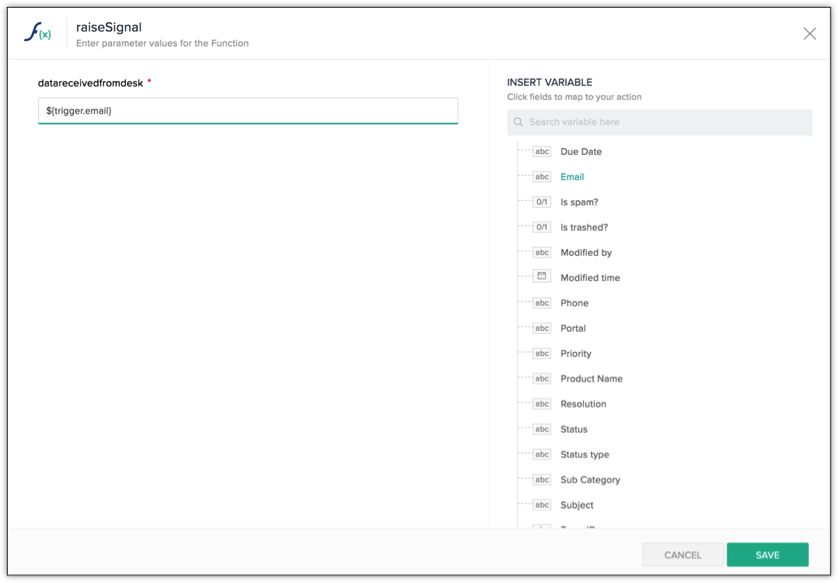Select the Resolution field
The height and width of the screenshot is (583, 838).
click(x=583, y=404)
